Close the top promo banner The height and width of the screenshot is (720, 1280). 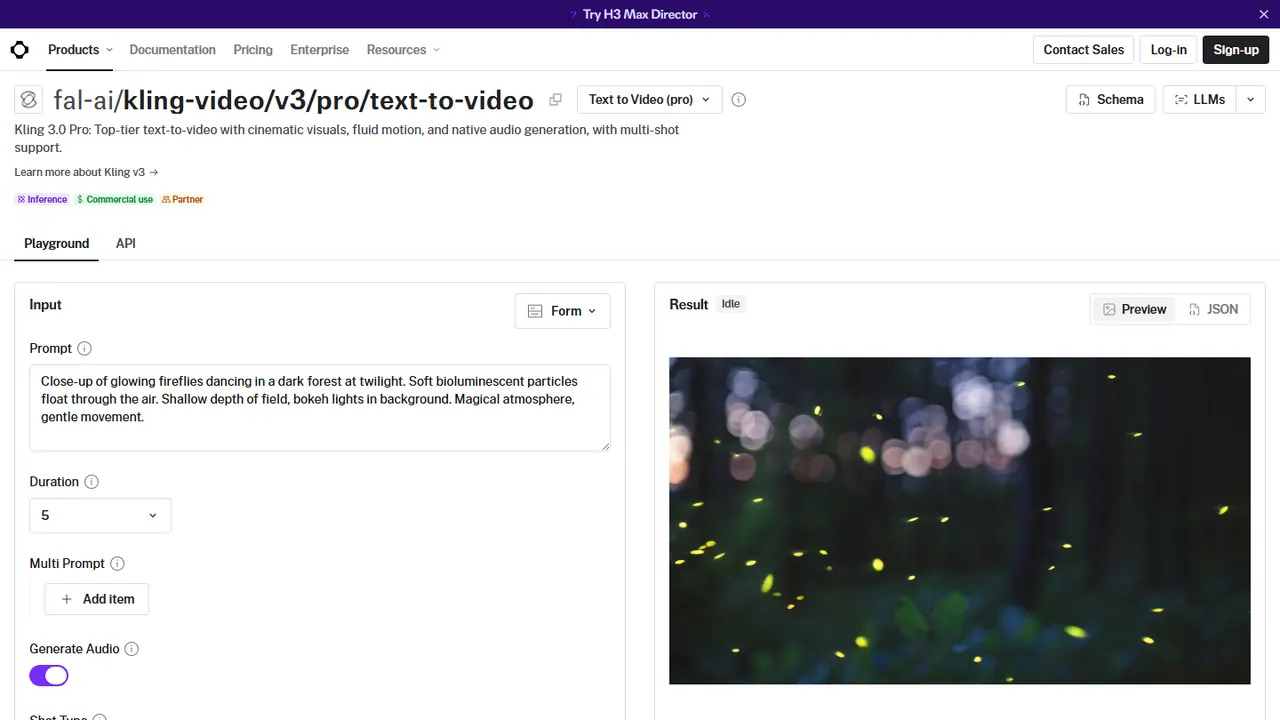(x=1263, y=14)
